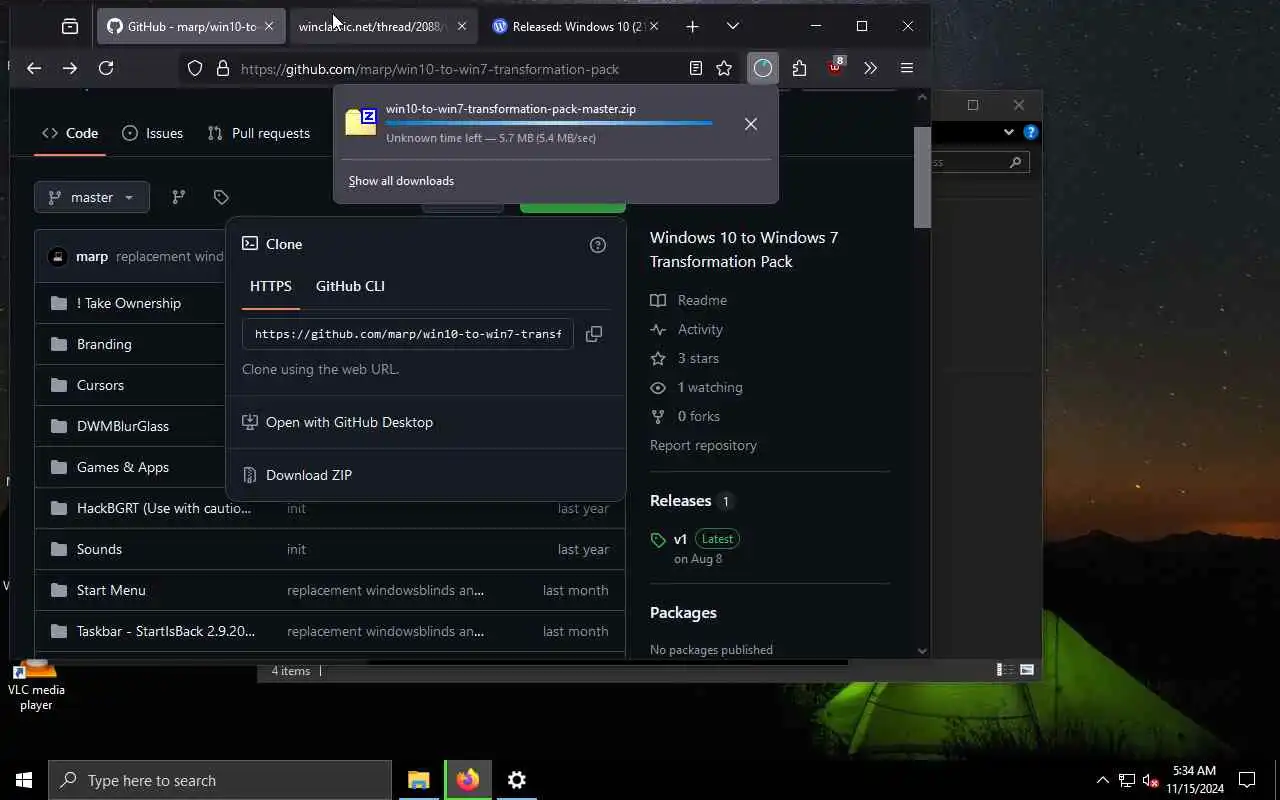
Task: Open Taskbar - StartIsBack folder
Action: pyautogui.click(x=166, y=631)
